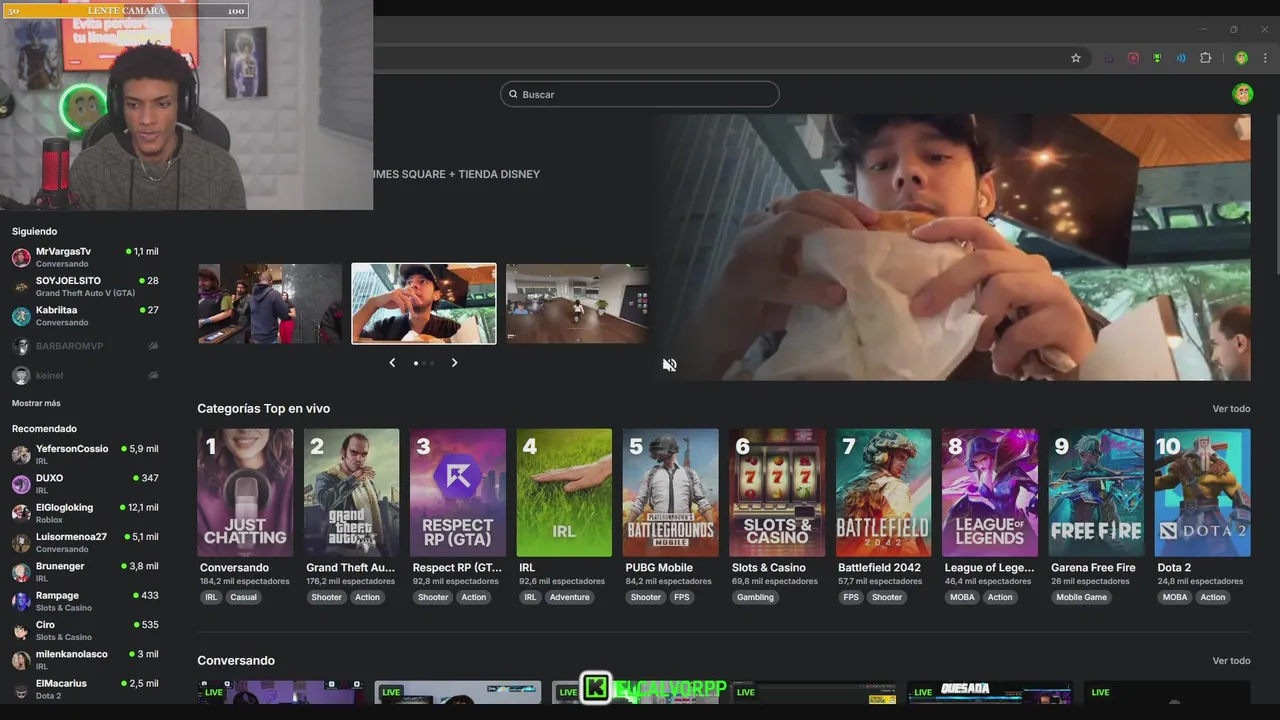1280x720 pixels.
Task: Open the Battlefield 2042 category card
Action: coord(883,492)
